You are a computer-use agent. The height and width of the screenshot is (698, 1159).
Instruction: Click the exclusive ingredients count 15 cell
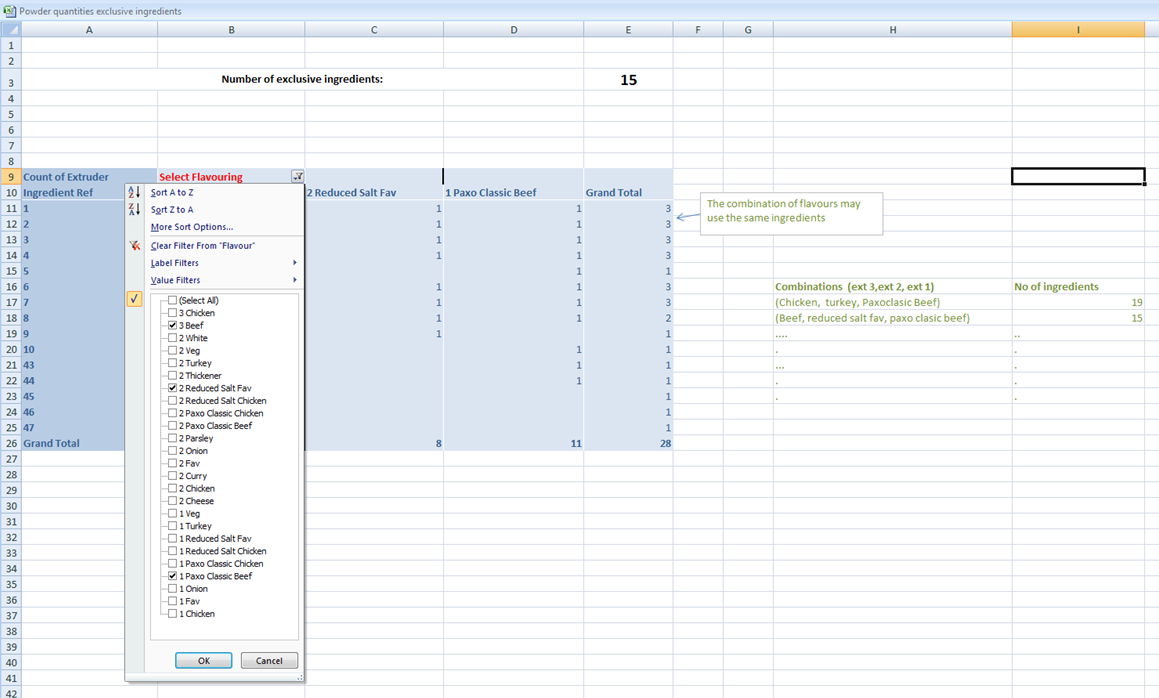628,80
